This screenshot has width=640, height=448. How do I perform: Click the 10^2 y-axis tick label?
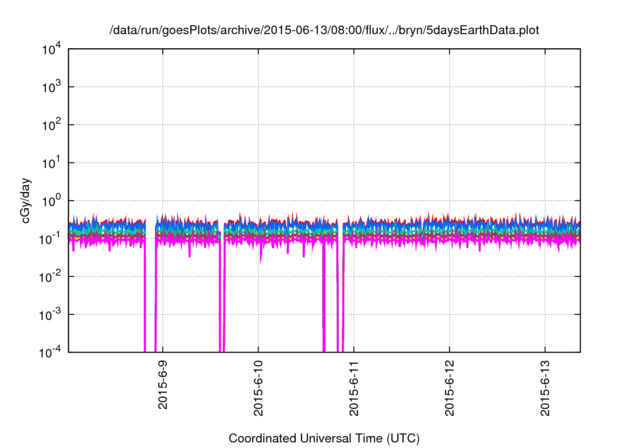coord(51,125)
